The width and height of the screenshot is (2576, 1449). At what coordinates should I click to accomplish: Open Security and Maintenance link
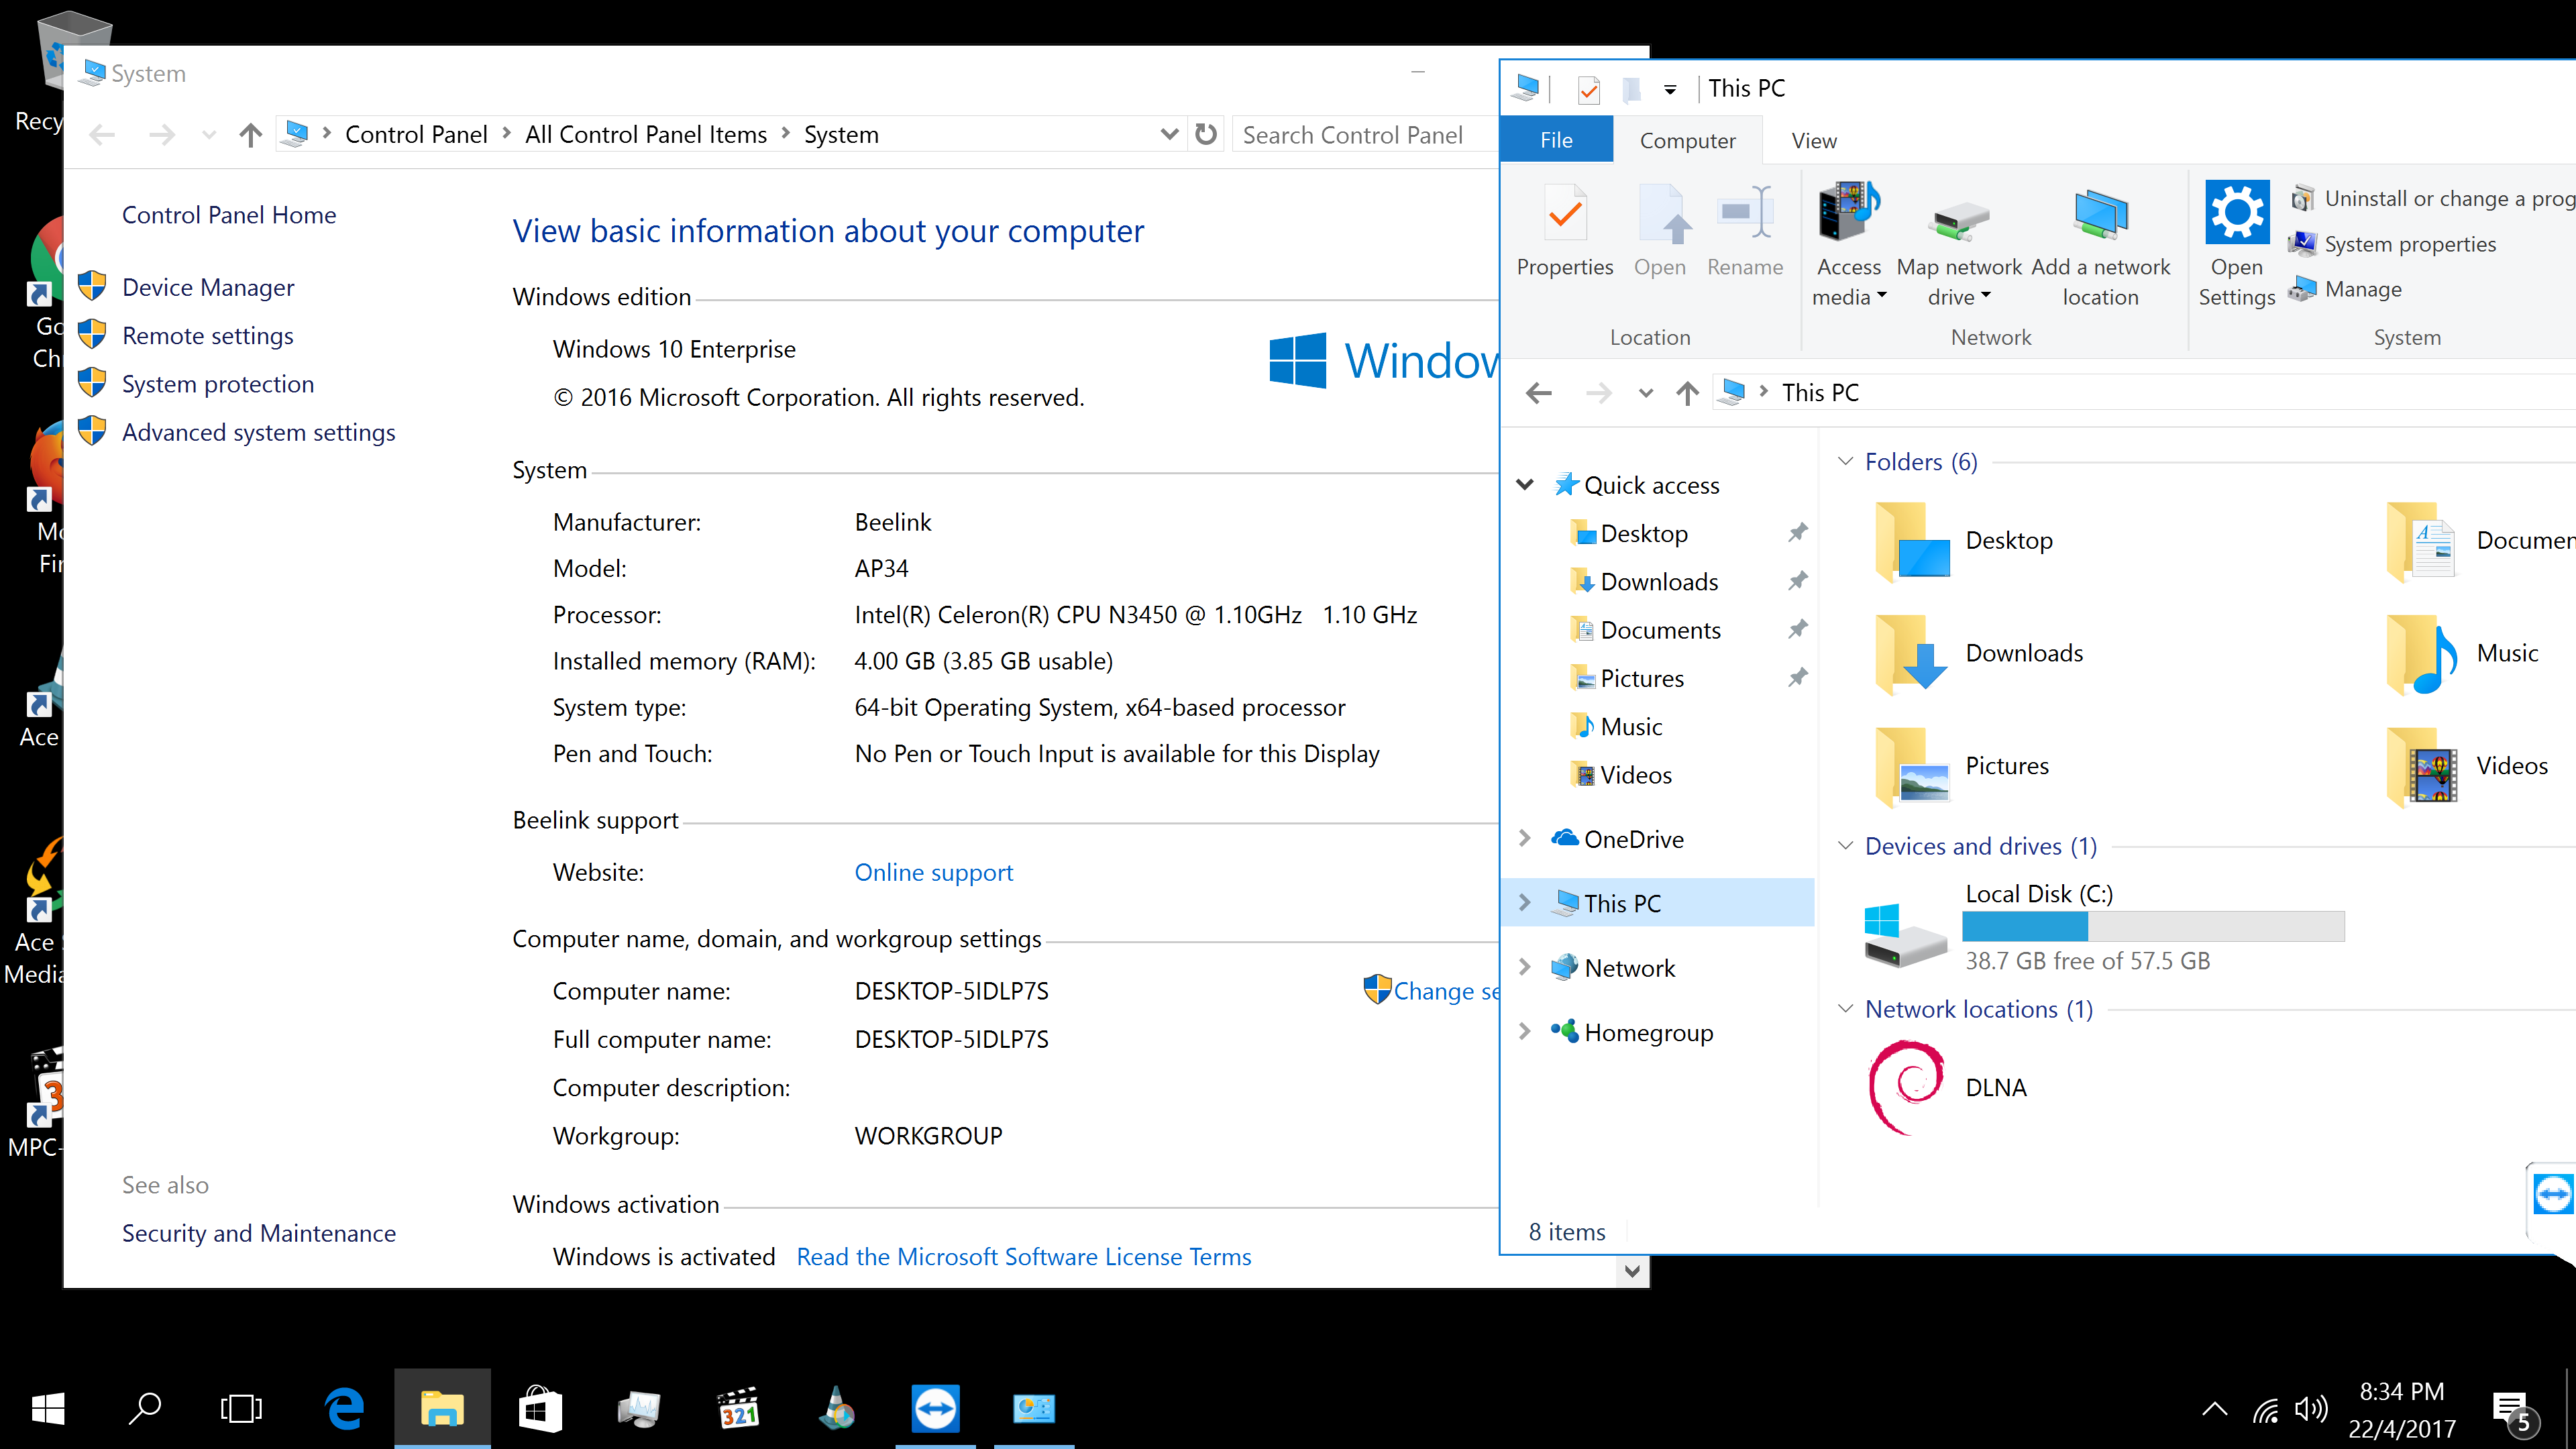(259, 1233)
